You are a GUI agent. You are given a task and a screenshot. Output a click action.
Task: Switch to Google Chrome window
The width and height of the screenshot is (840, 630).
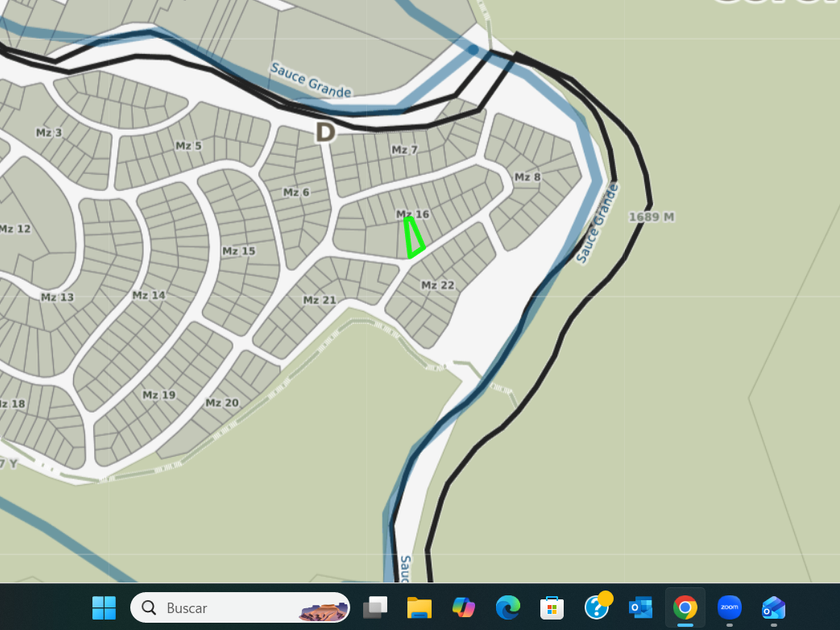685,608
